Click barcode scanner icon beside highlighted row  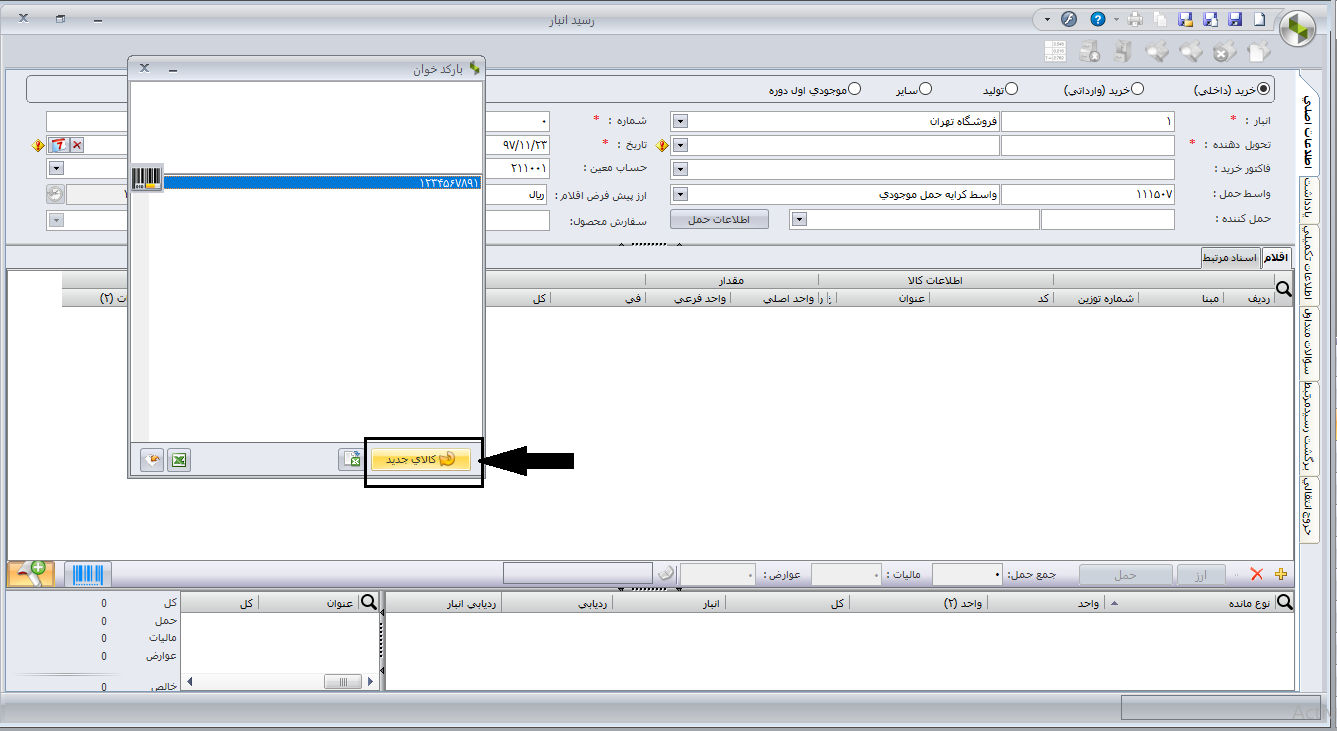[x=147, y=179]
